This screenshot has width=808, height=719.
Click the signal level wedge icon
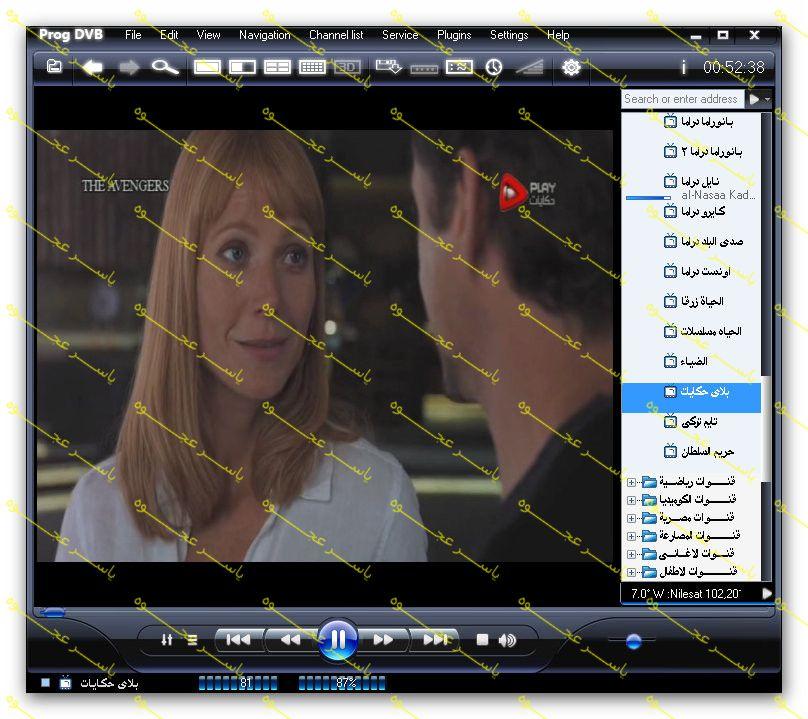[530, 67]
